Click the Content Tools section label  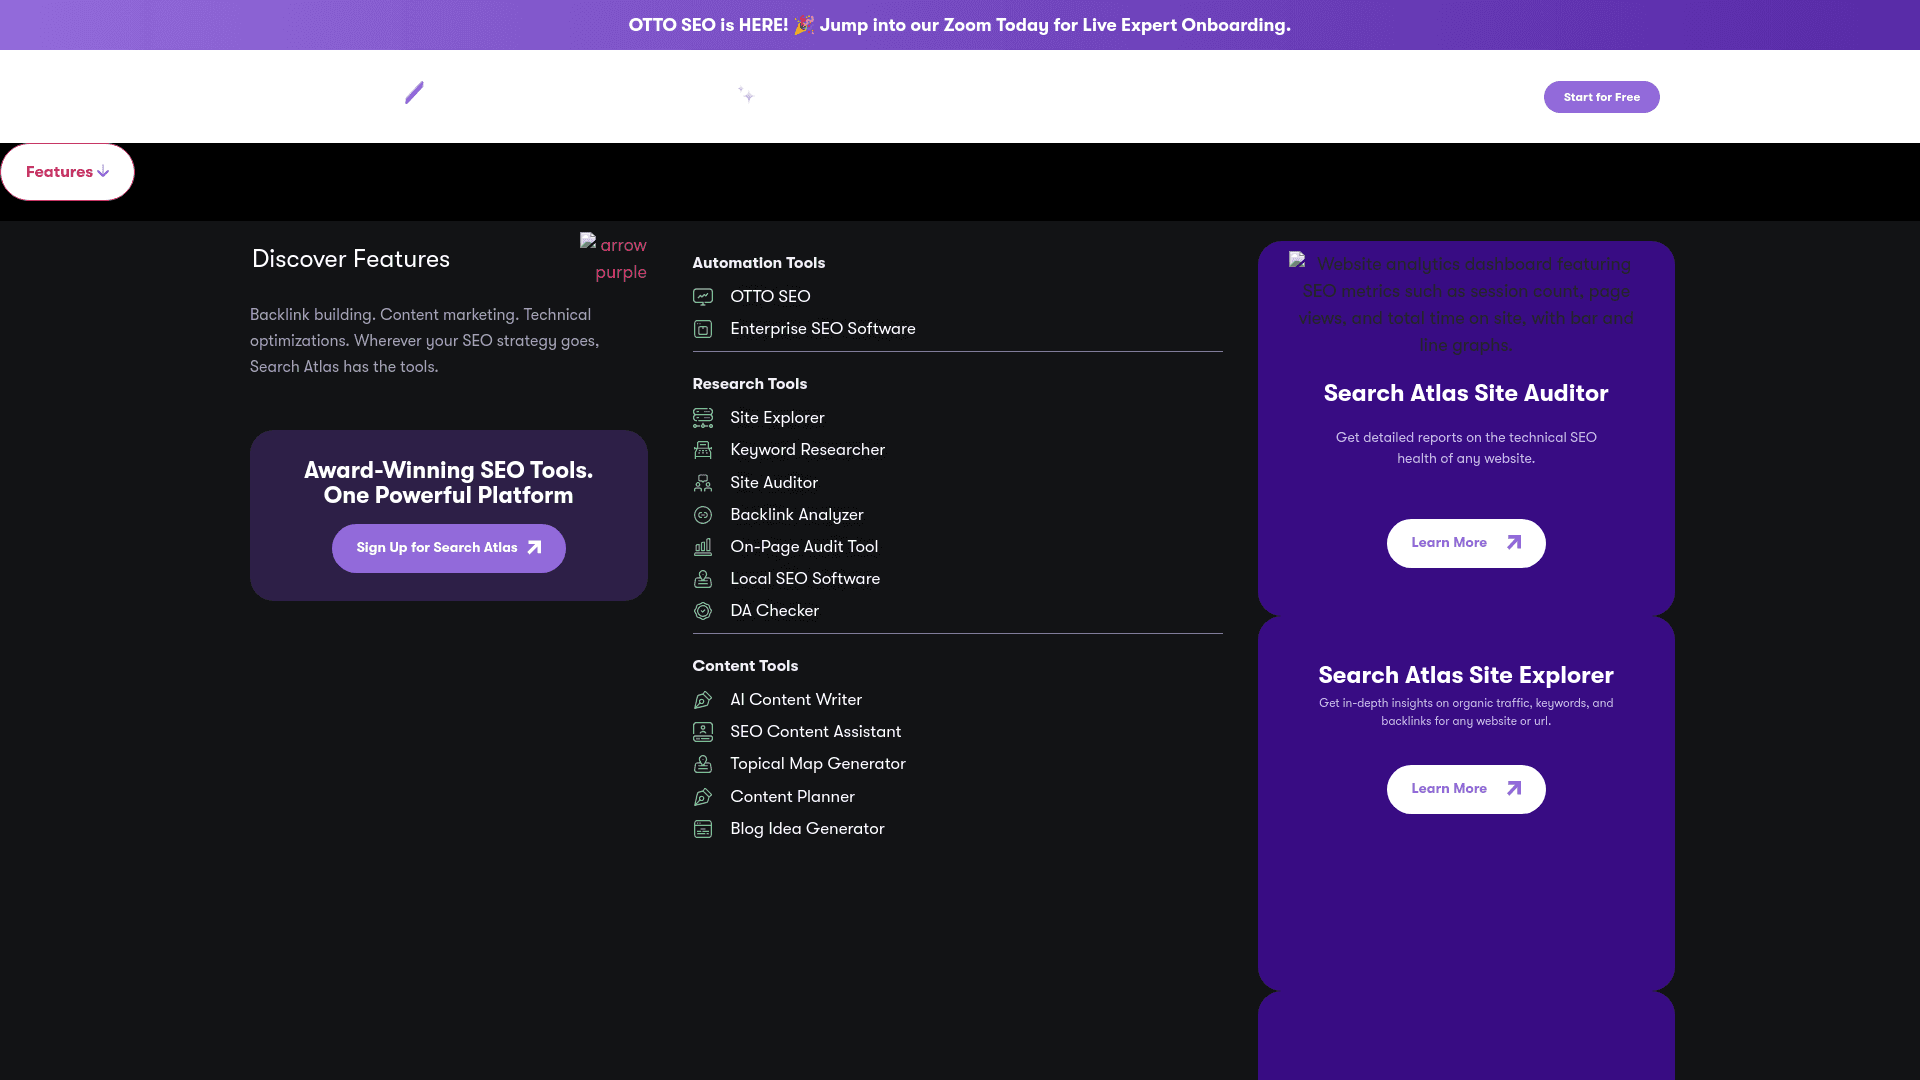(745, 666)
